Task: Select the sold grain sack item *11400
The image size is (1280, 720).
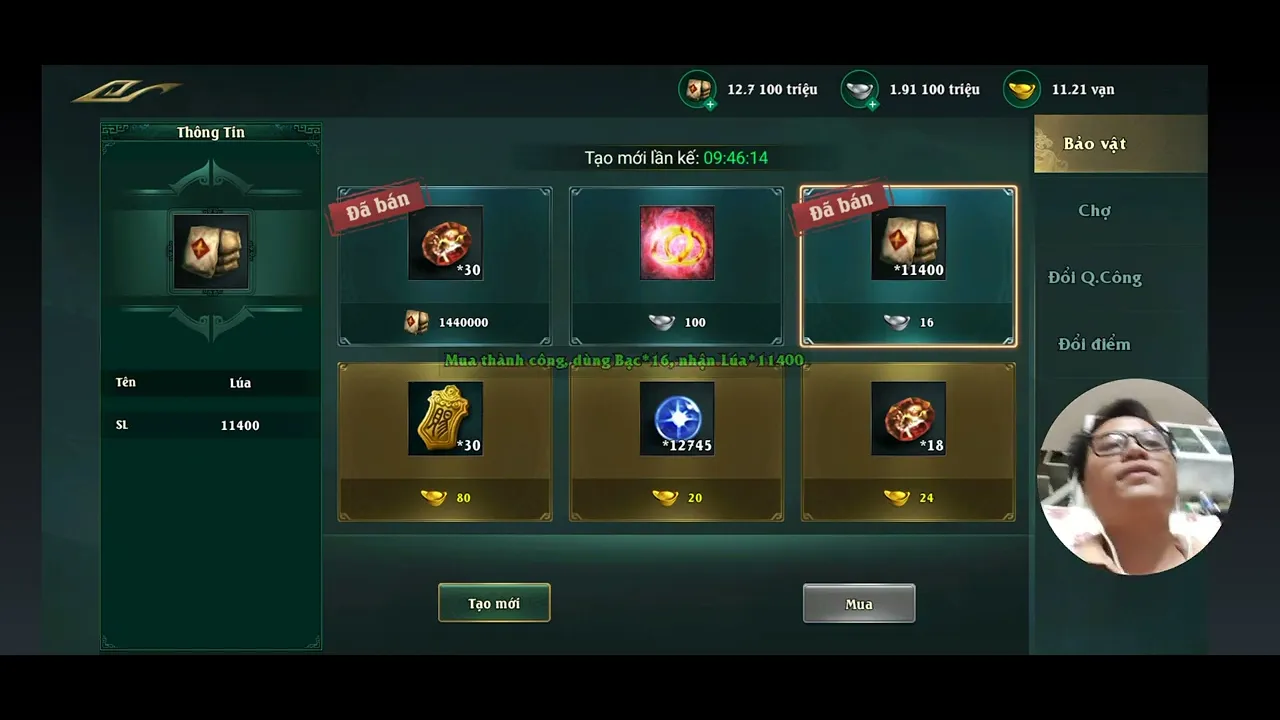Action: [x=908, y=243]
